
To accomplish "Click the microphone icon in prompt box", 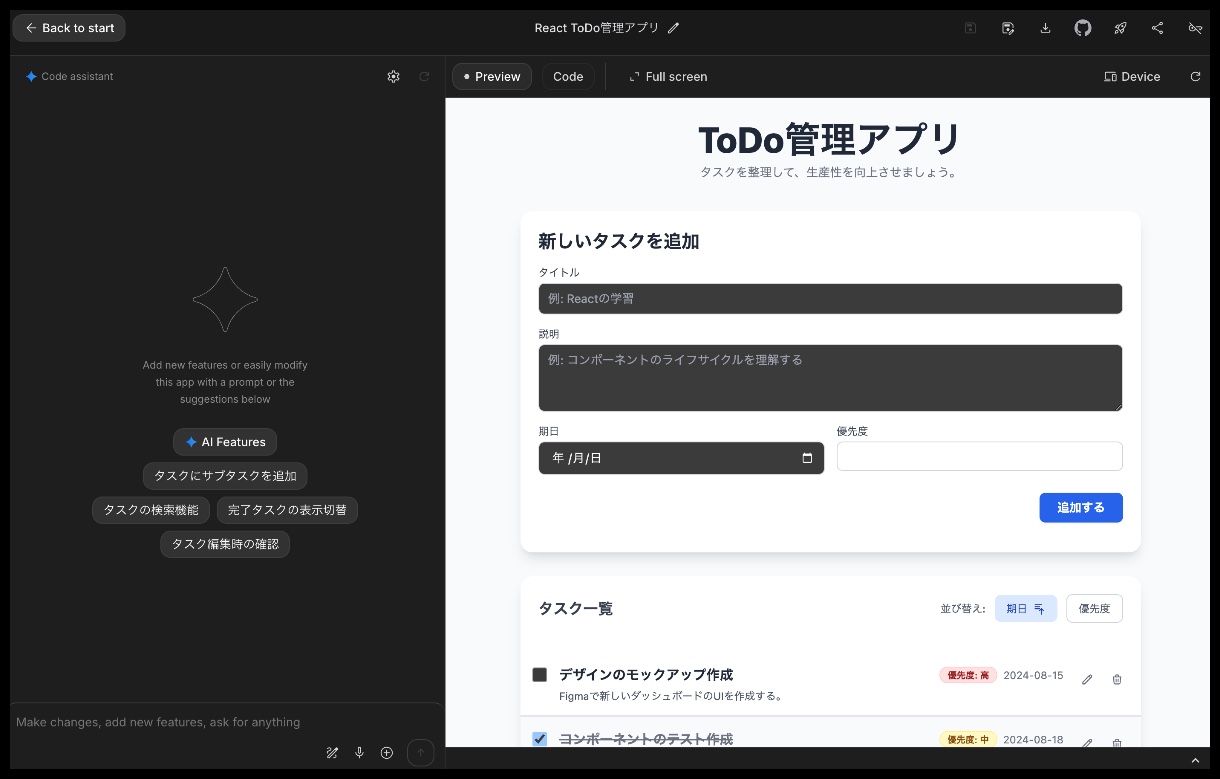I will pos(359,753).
